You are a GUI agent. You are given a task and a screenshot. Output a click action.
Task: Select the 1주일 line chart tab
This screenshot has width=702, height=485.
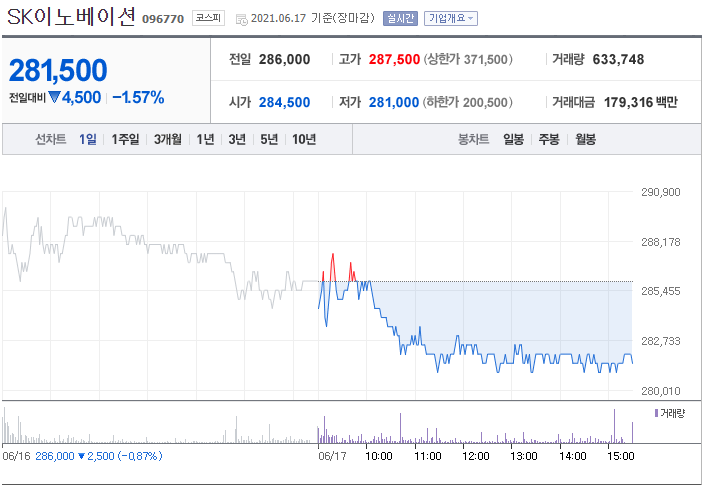coord(125,139)
